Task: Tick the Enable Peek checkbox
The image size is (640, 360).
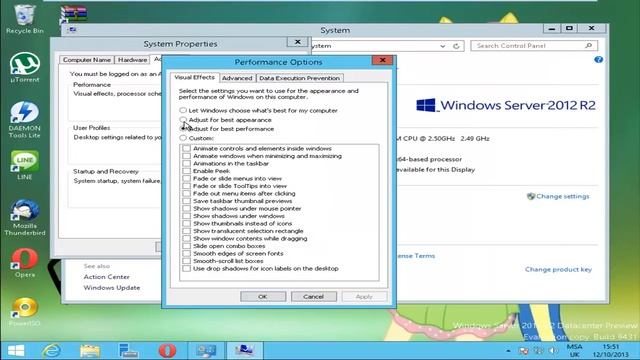Action: tap(187, 171)
